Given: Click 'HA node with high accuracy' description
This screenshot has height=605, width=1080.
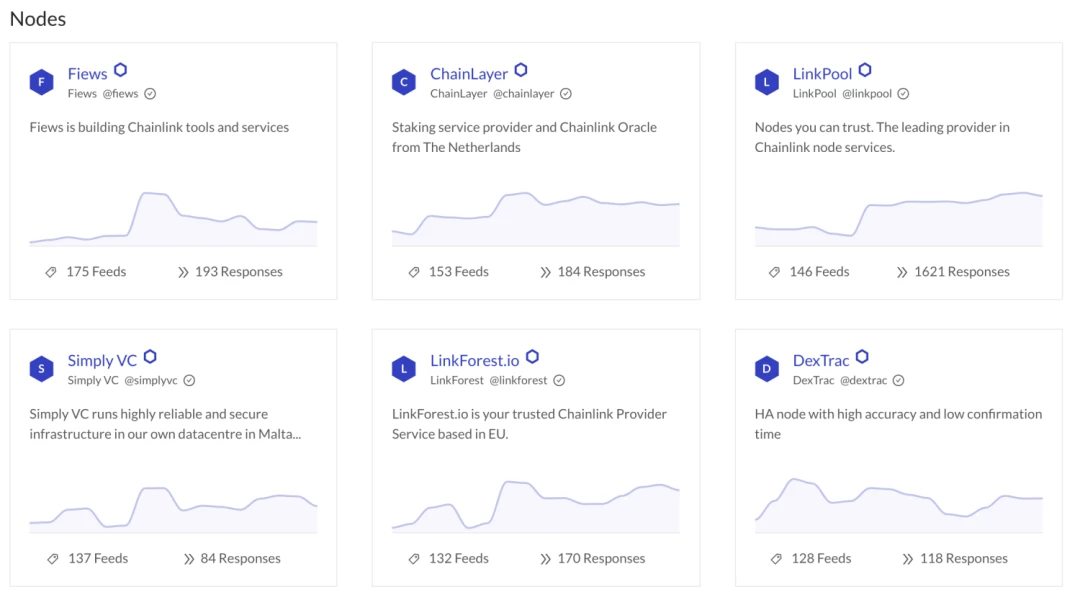Looking at the screenshot, I should point(898,424).
